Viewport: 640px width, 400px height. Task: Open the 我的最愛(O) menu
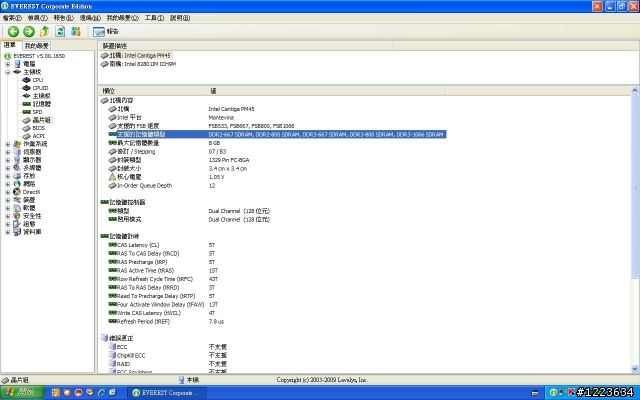click(122, 18)
